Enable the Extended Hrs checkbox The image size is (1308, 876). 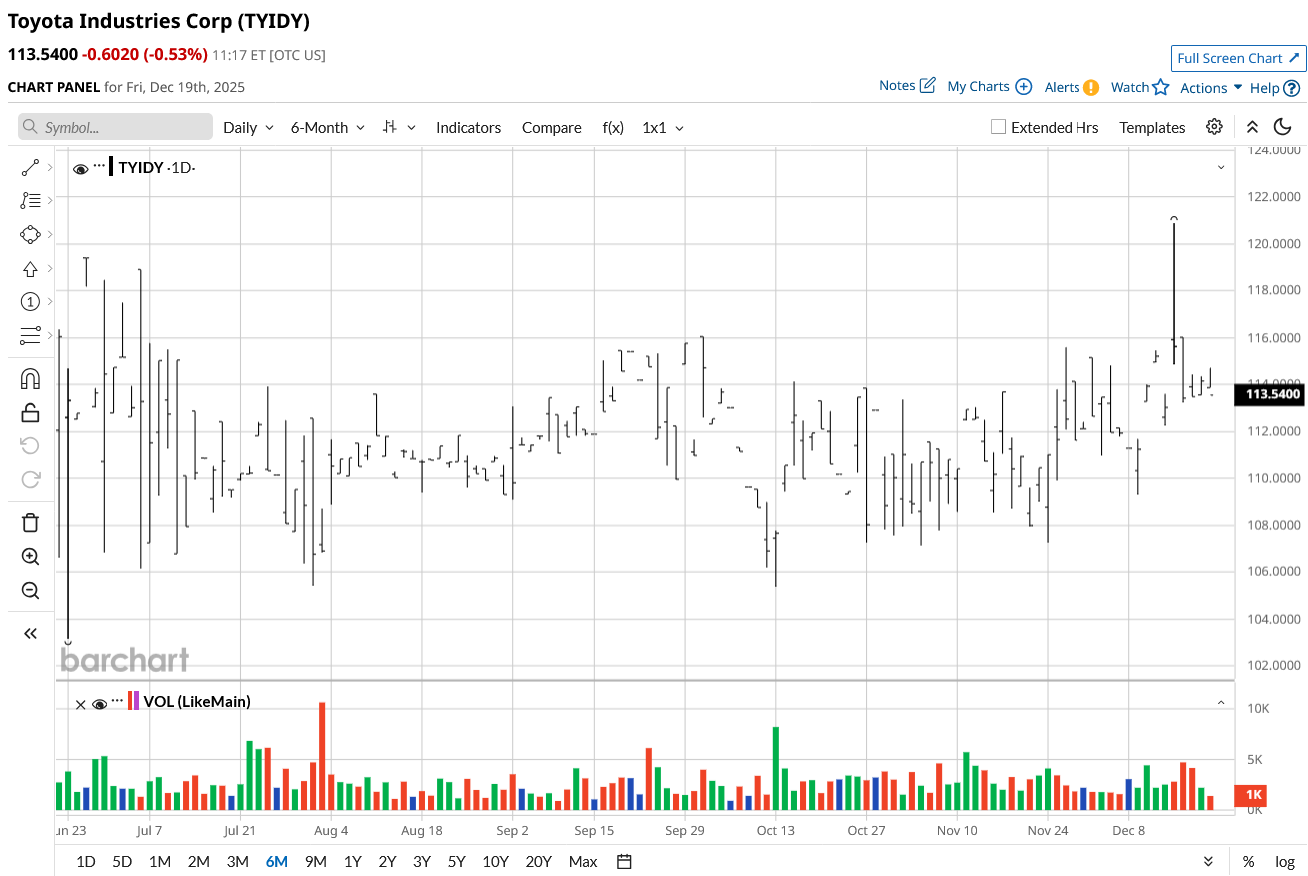(998, 127)
